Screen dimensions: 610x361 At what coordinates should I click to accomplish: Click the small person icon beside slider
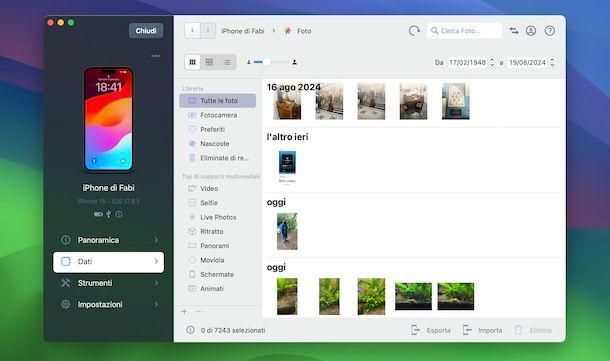(x=249, y=62)
